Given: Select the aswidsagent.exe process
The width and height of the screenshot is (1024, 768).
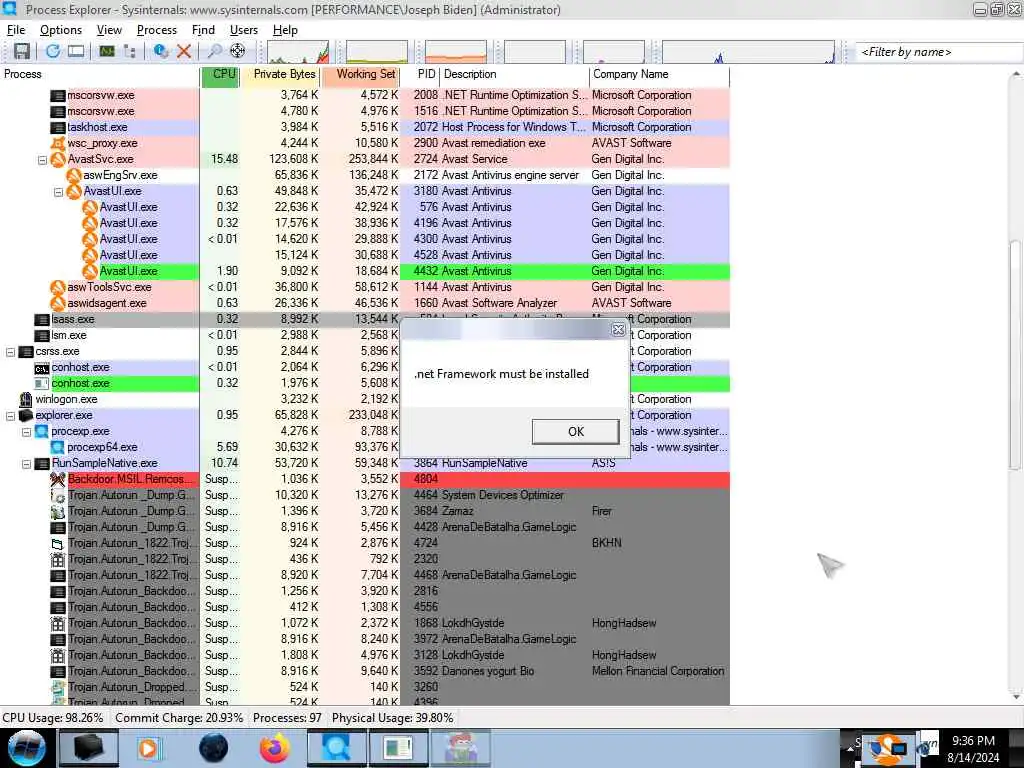Looking at the screenshot, I should pyautogui.click(x=364, y=303).
